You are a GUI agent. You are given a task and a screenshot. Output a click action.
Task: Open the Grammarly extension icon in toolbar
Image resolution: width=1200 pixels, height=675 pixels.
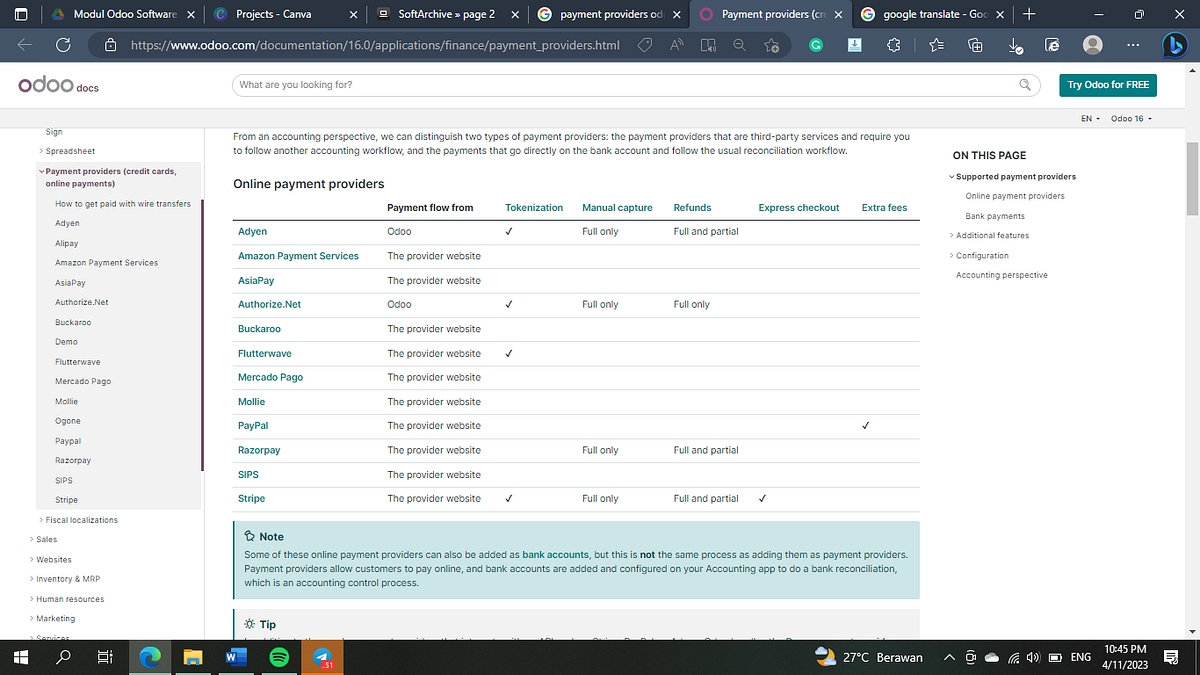(x=816, y=45)
